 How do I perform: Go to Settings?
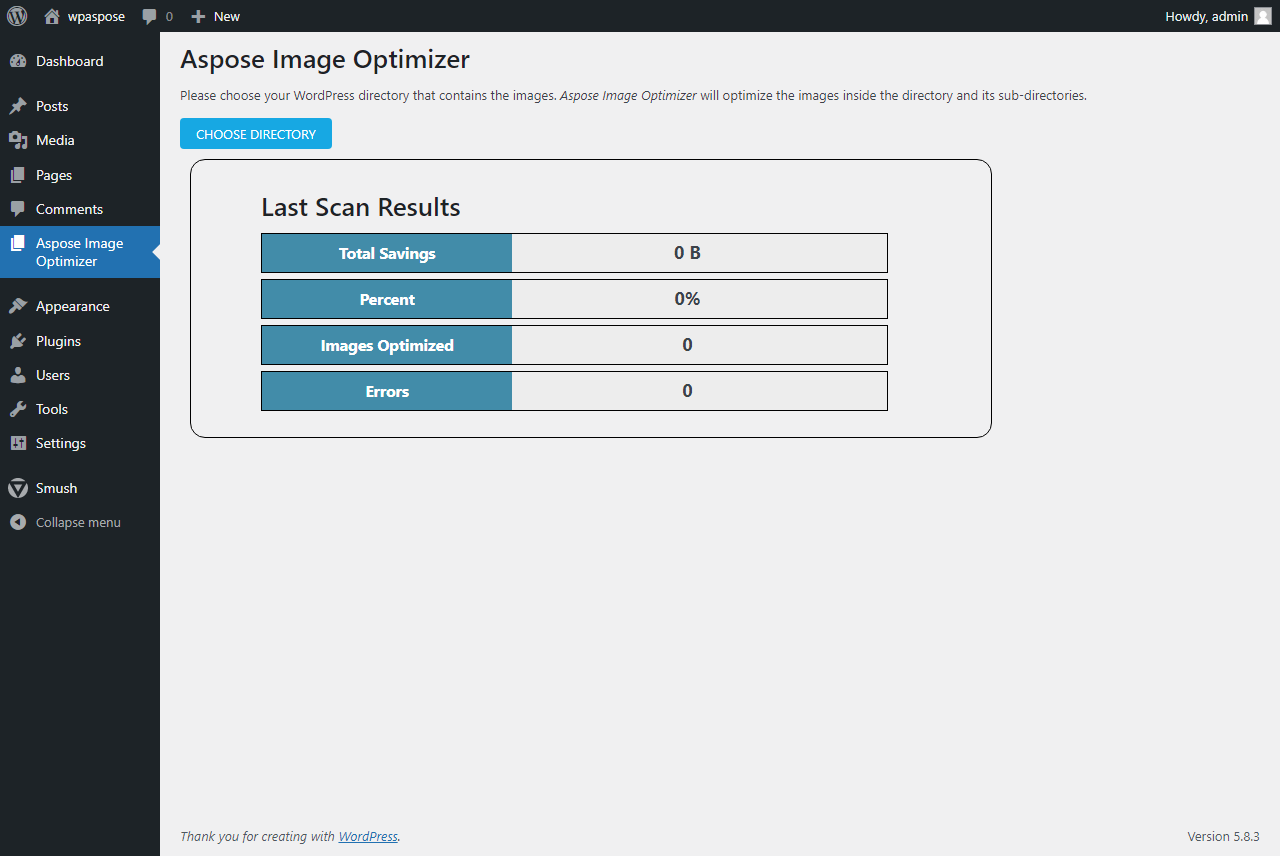[80, 443]
